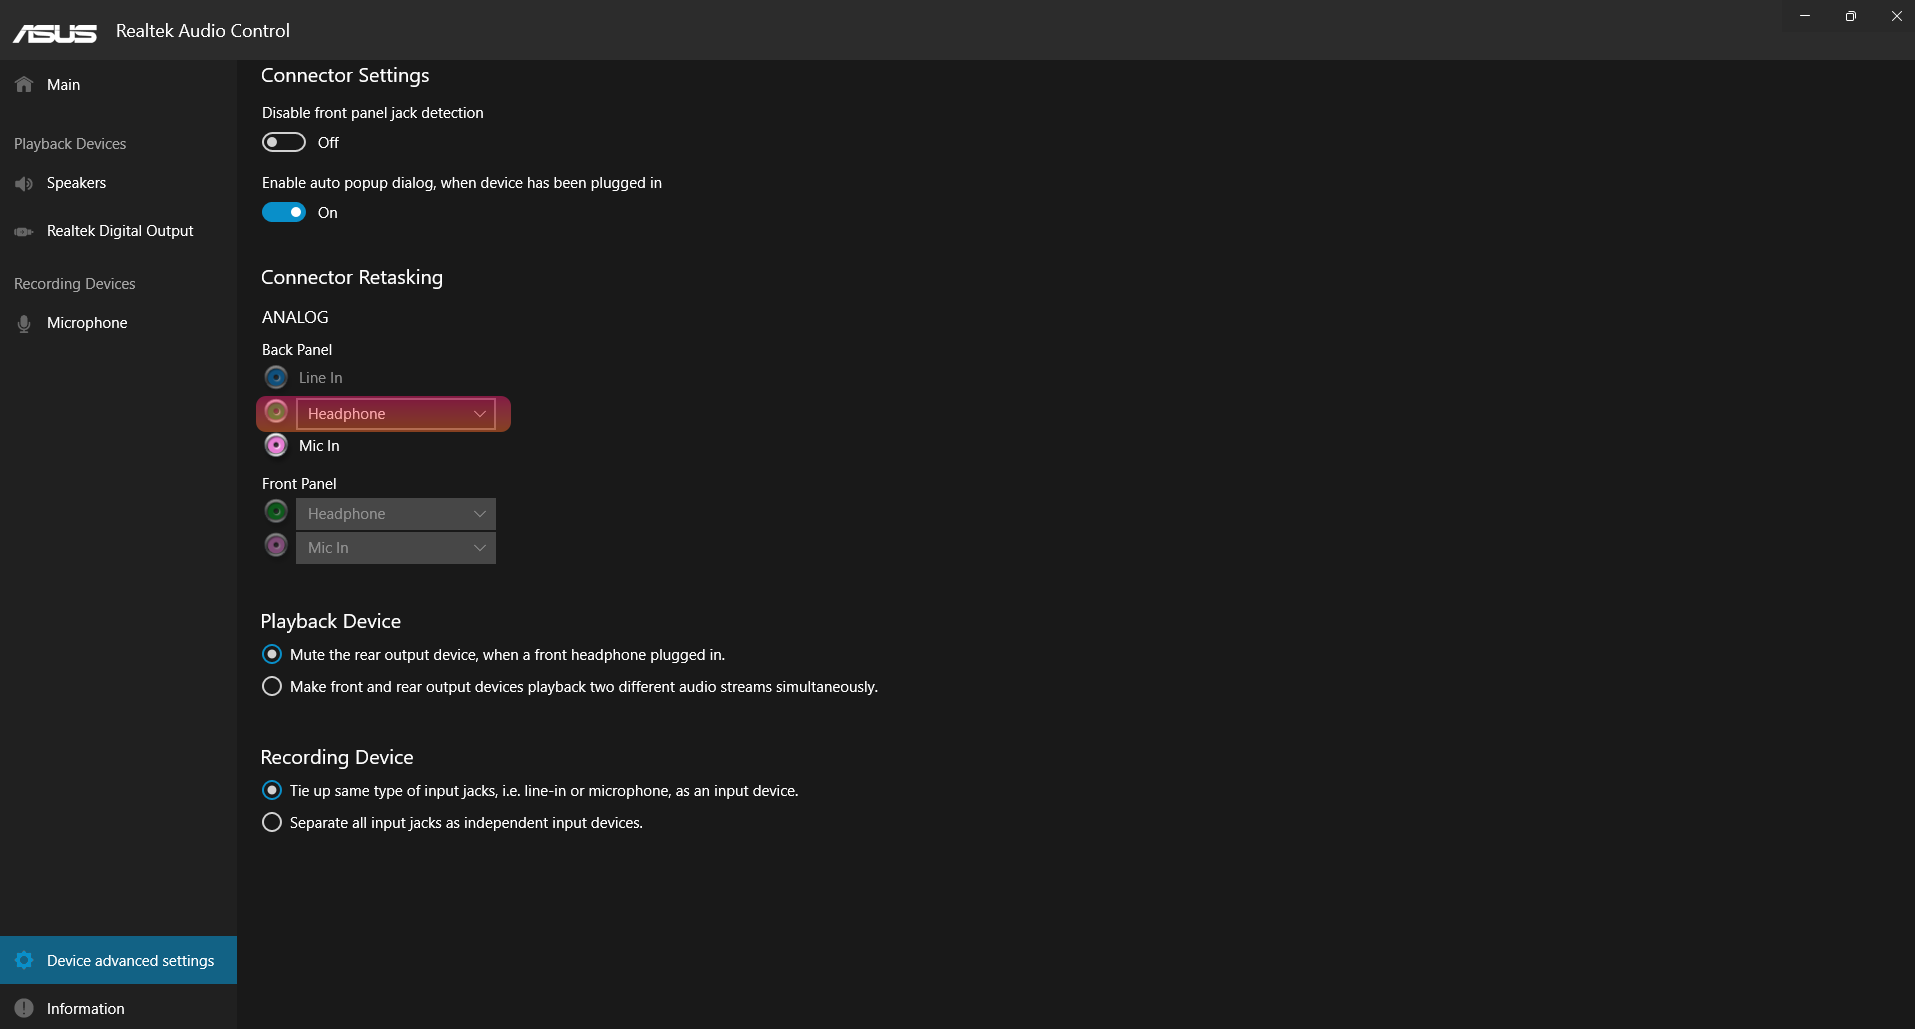The height and width of the screenshot is (1029, 1915).
Task: Toggle Disable front panel jack detection switch
Action: (x=284, y=142)
